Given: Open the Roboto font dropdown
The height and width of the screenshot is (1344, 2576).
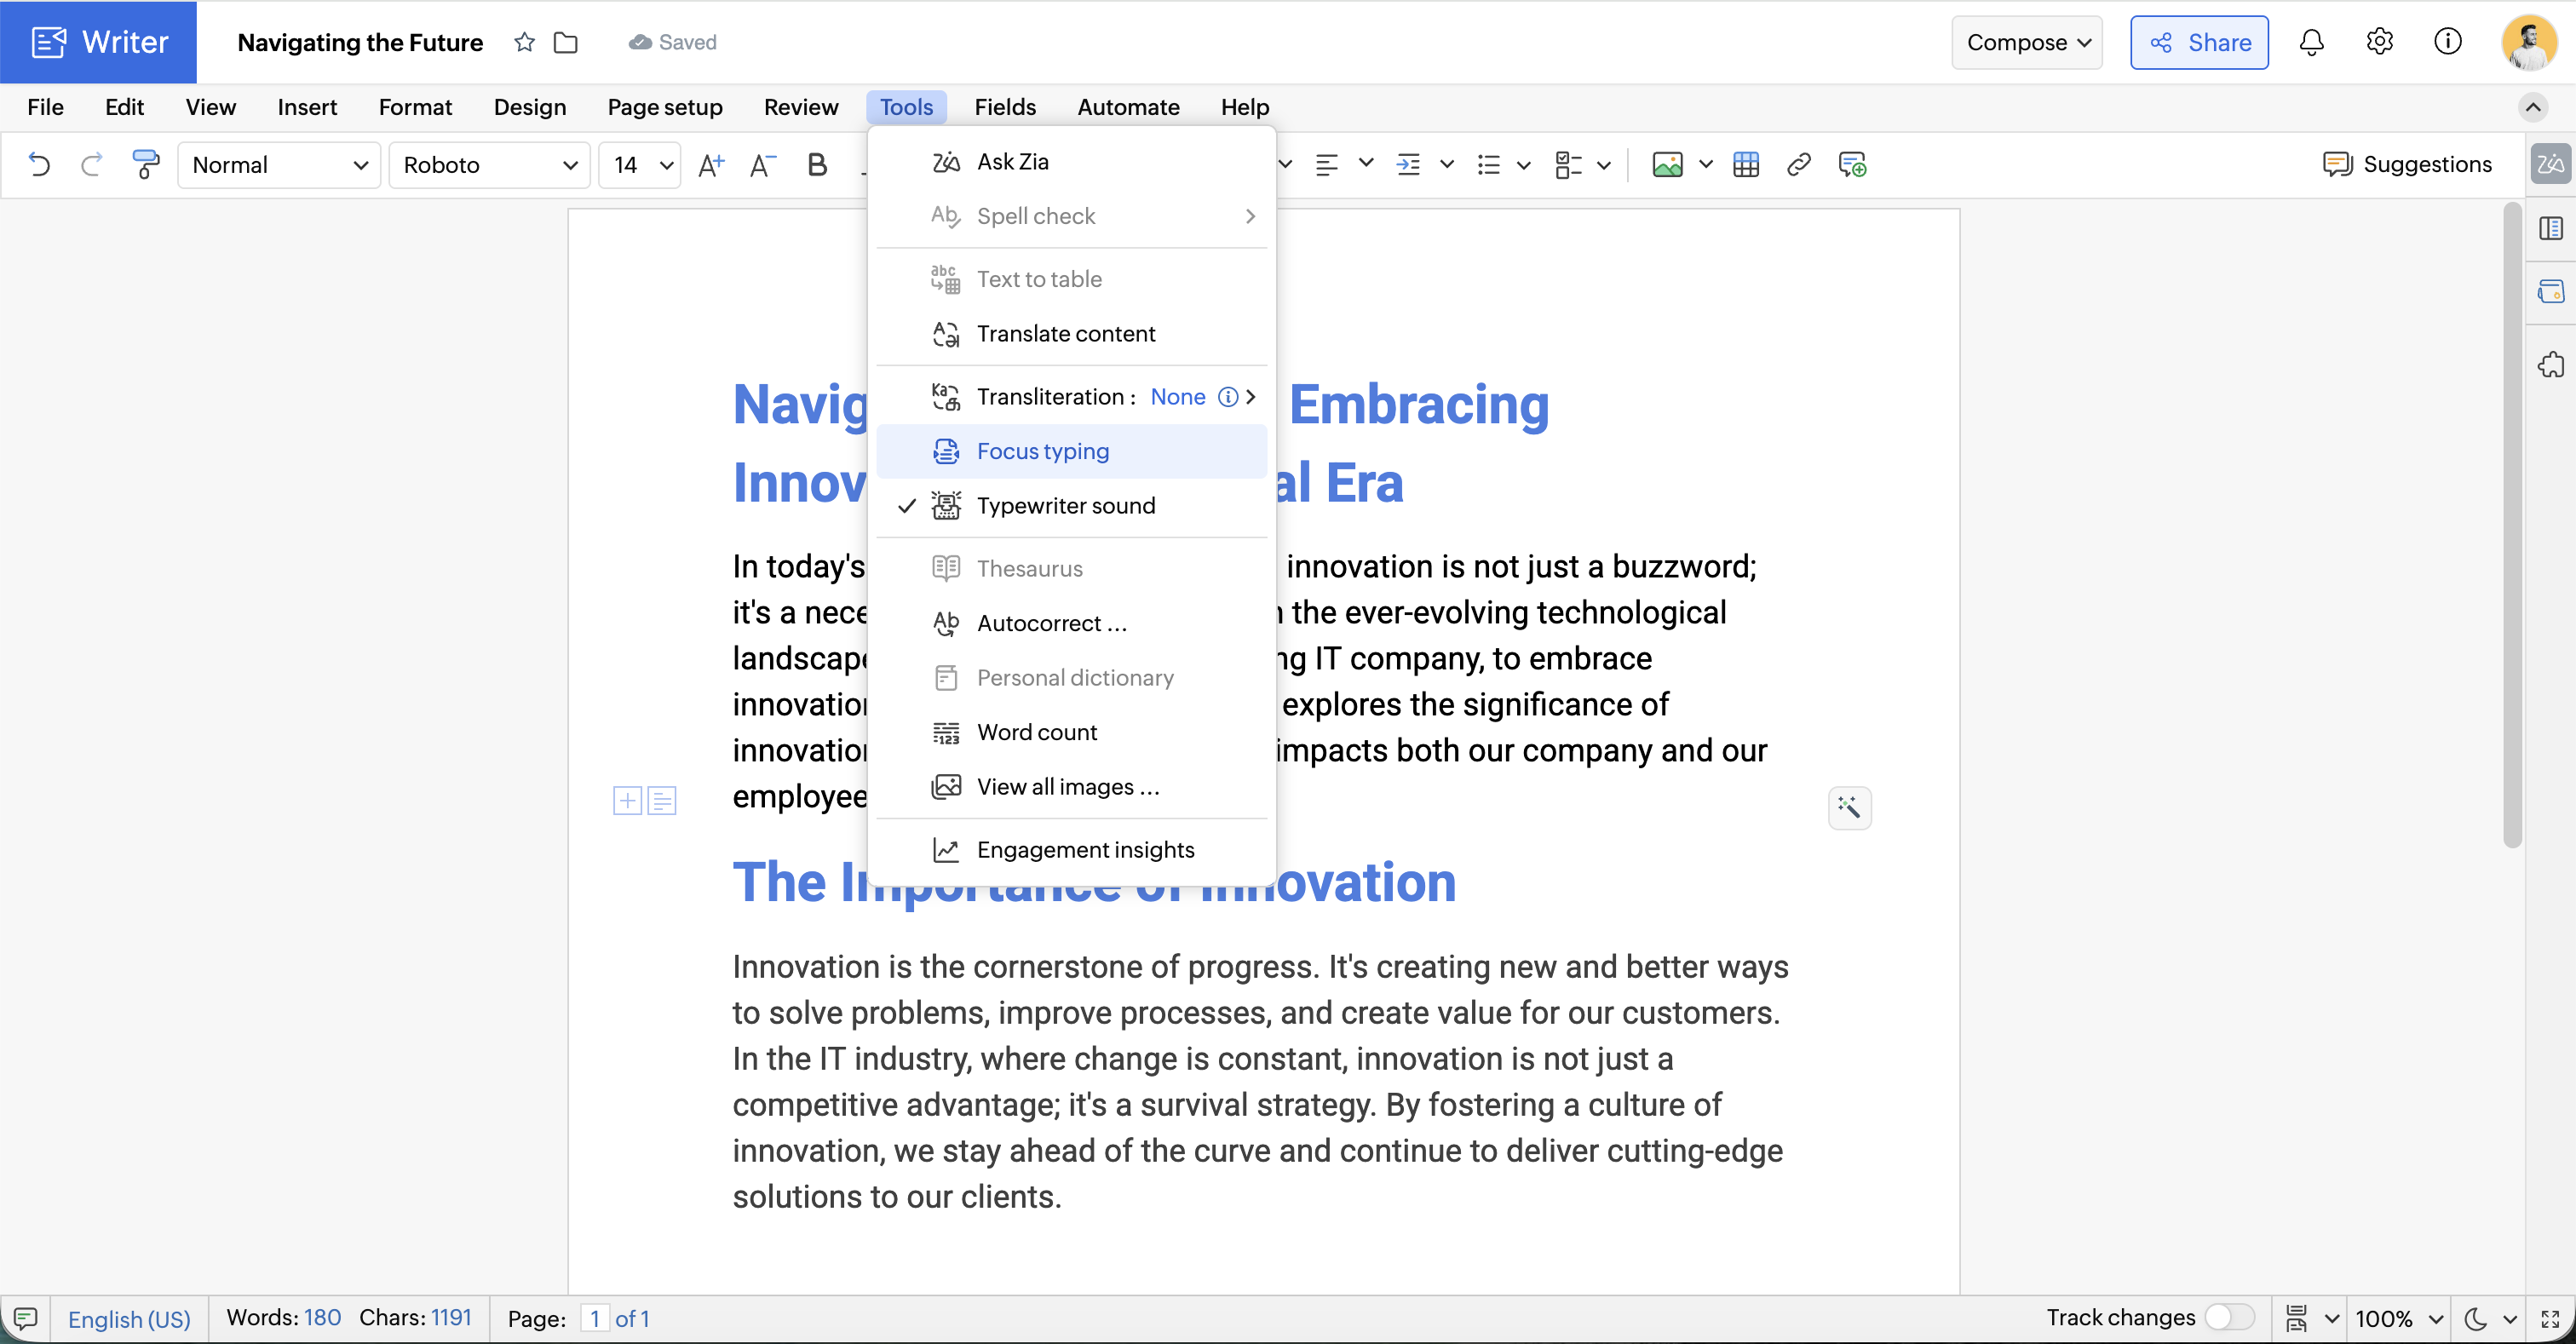Looking at the screenshot, I should (489, 165).
